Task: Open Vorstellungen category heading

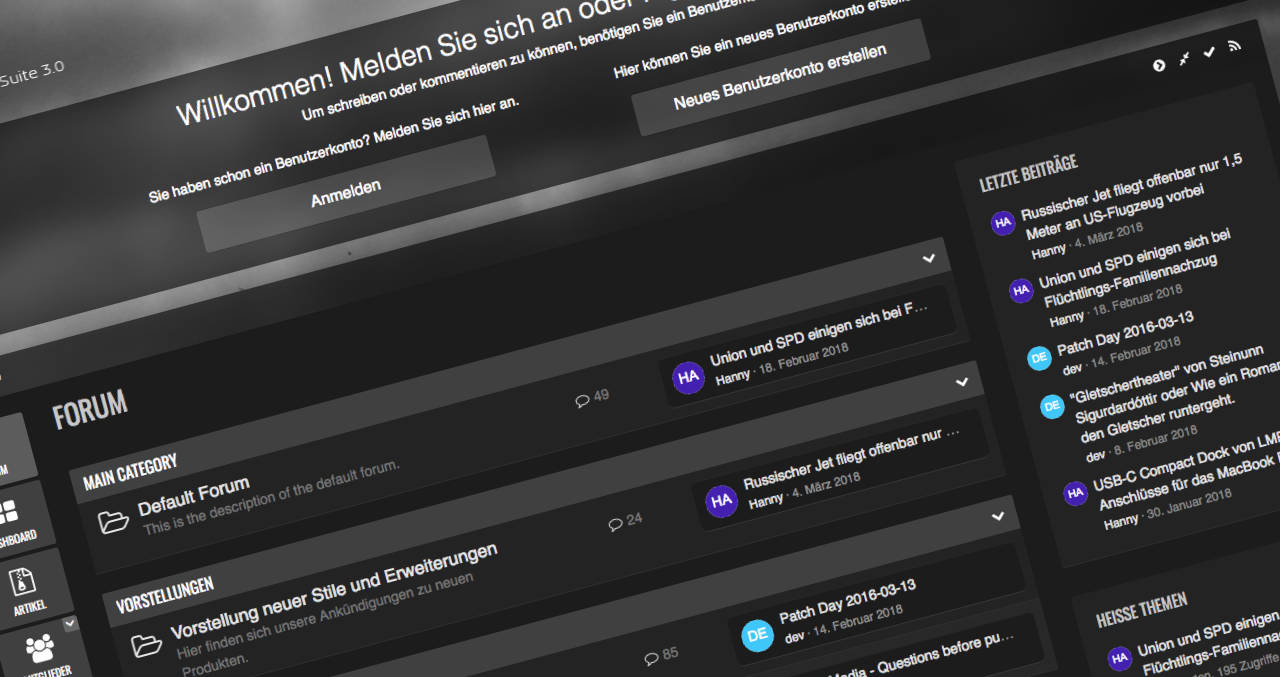Action: (164, 593)
